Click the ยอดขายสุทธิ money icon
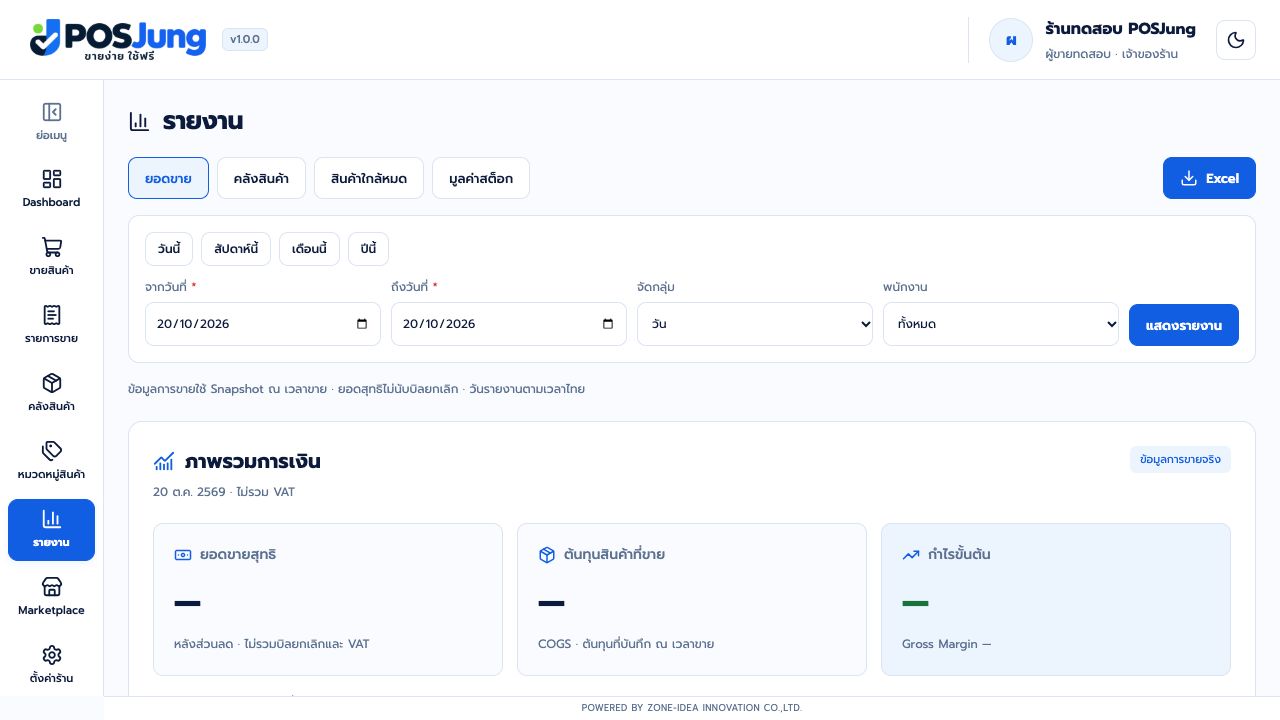This screenshot has height=720, width=1280. tap(183, 555)
